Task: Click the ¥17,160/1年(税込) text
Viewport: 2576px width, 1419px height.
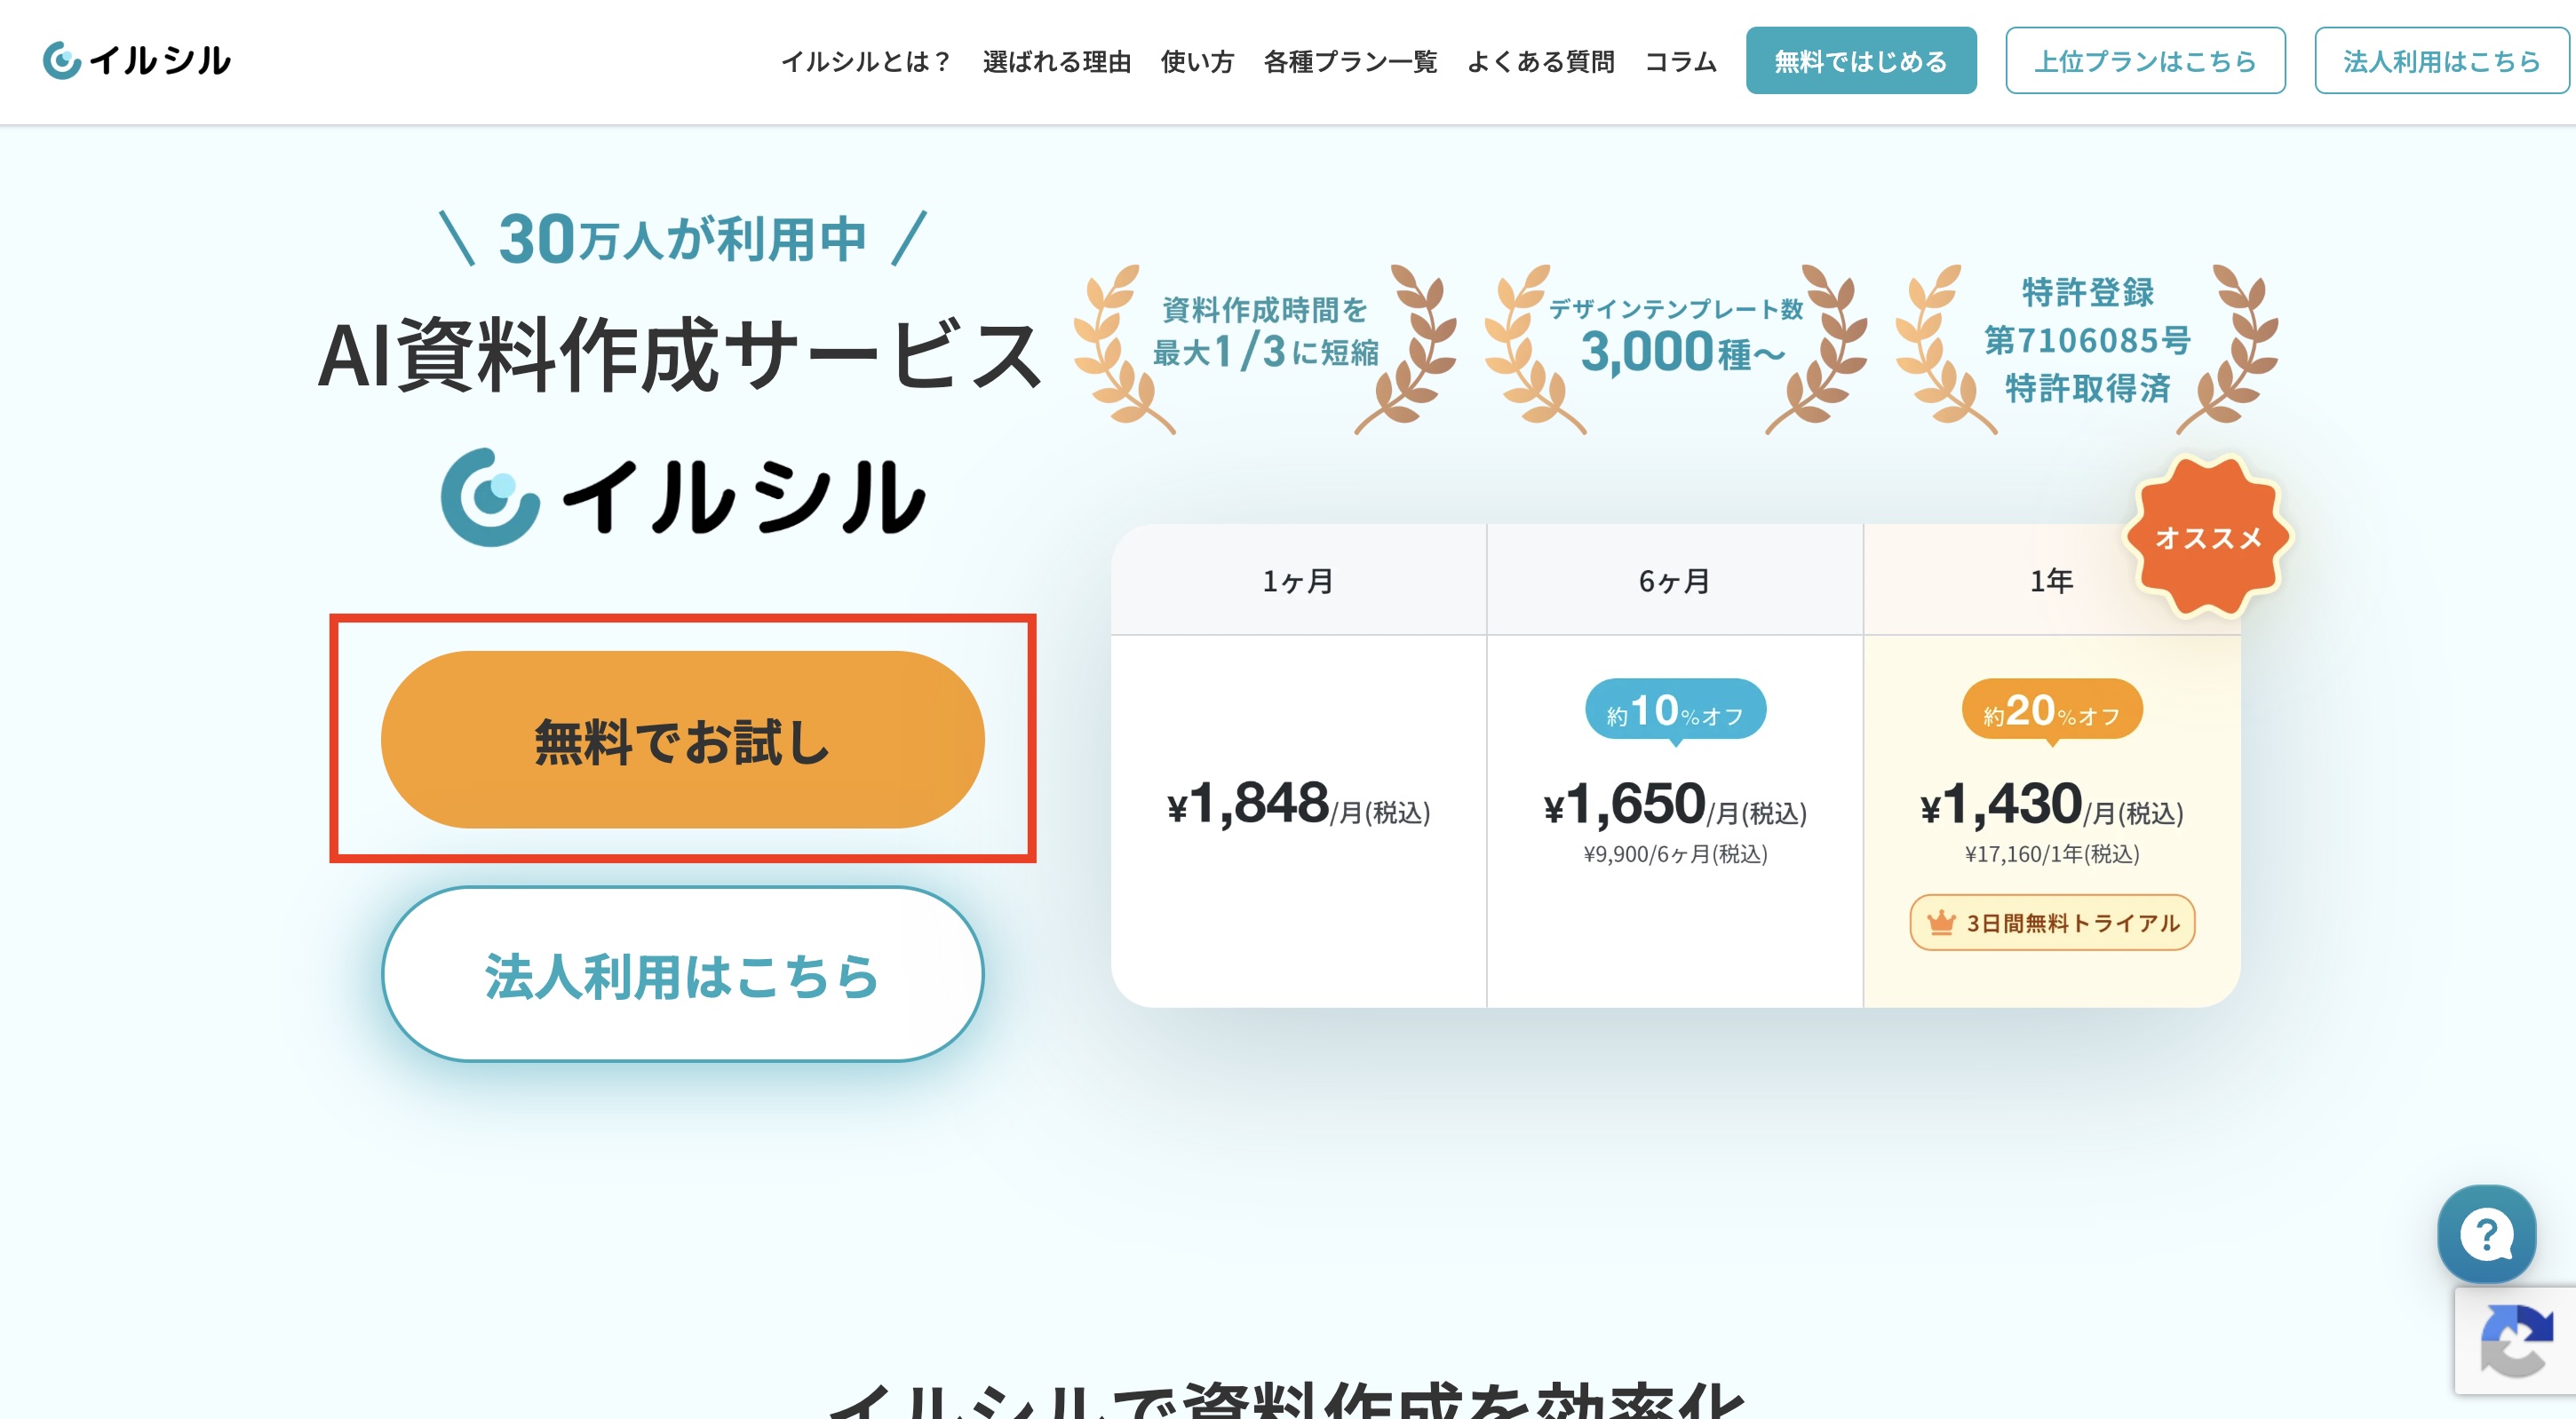Action: (x=2052, y=854)
